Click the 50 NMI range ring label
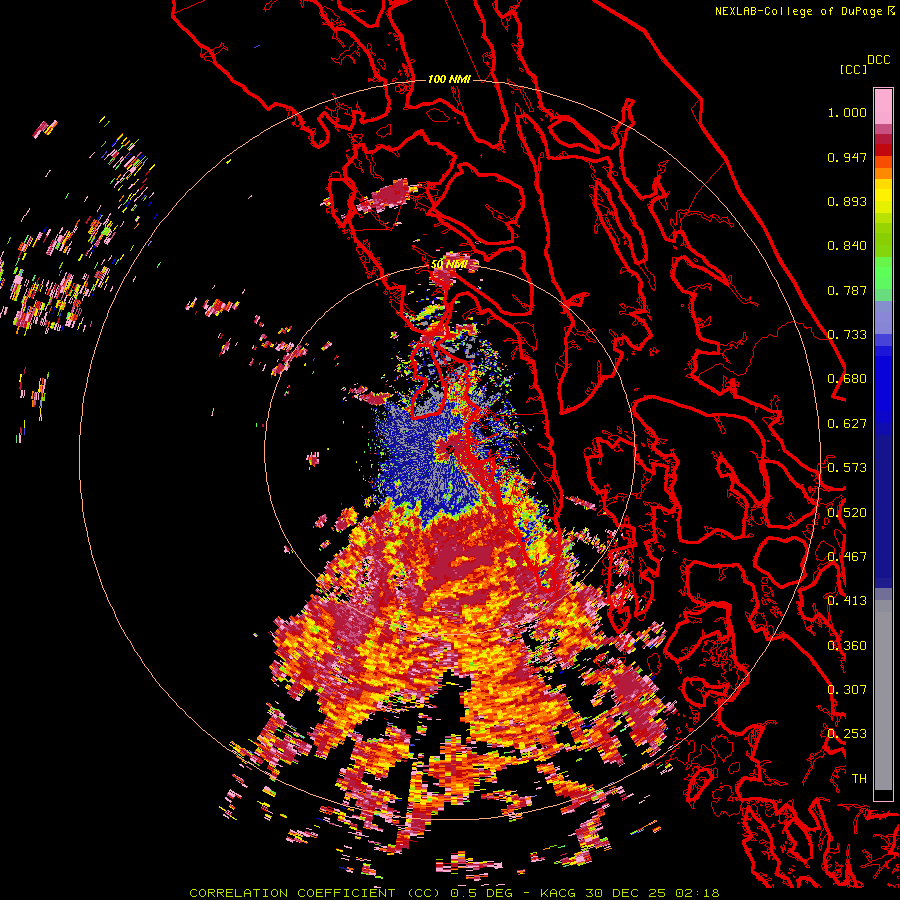The height and width of the screenshot is (900, 900). tap(449, 264)
